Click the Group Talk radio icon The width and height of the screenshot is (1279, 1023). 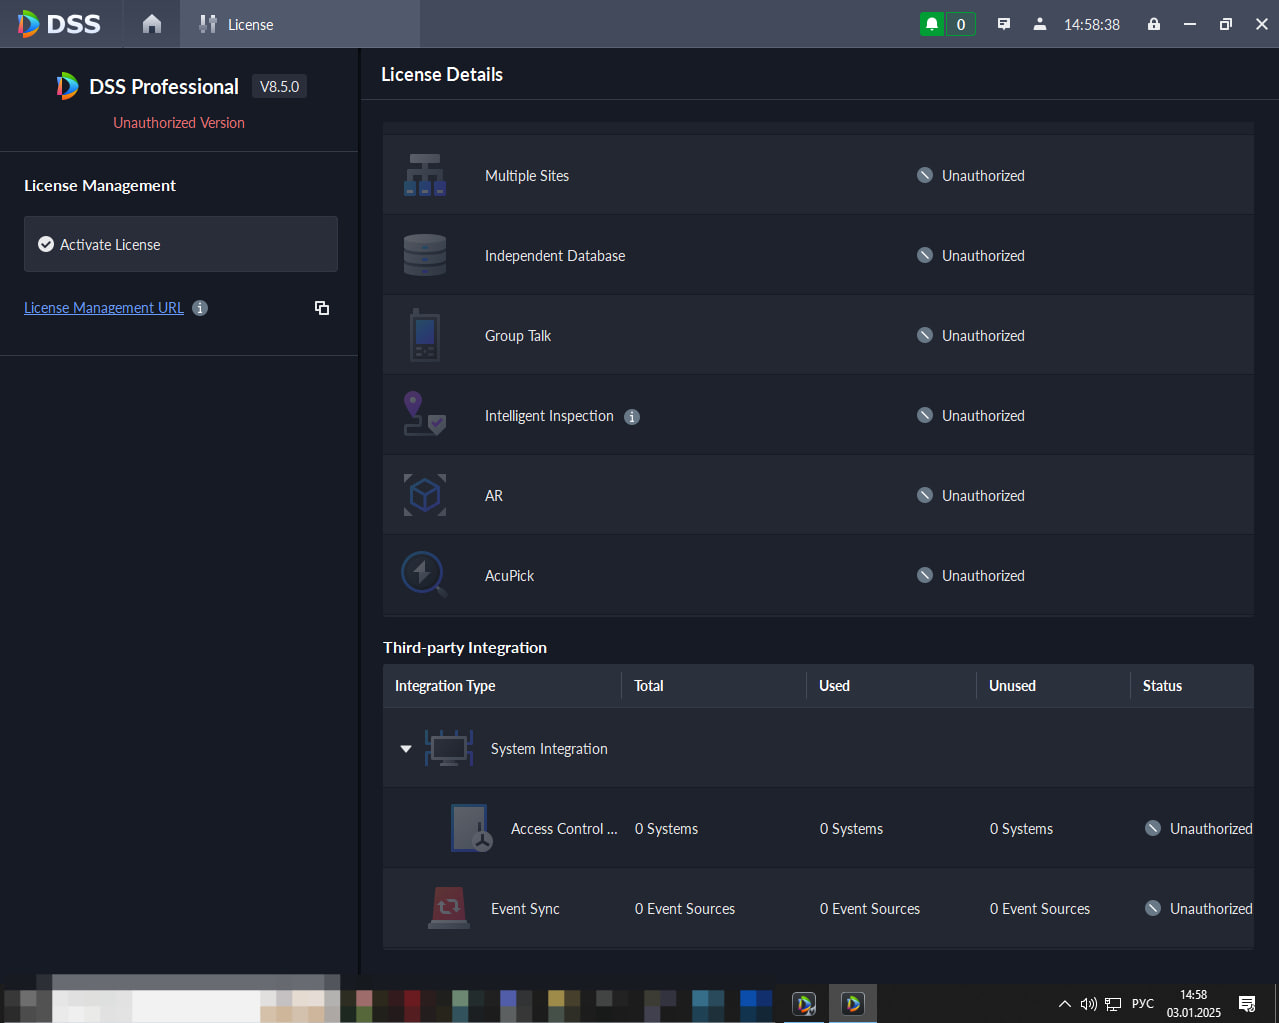(x=425, y=335)
